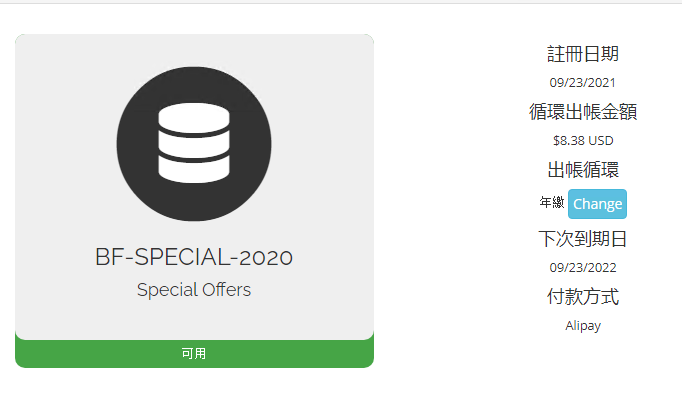Click the thin gray divider line at top
Image resolution: width=682 pixels, height=403 pixels.
tap(340, 3)
